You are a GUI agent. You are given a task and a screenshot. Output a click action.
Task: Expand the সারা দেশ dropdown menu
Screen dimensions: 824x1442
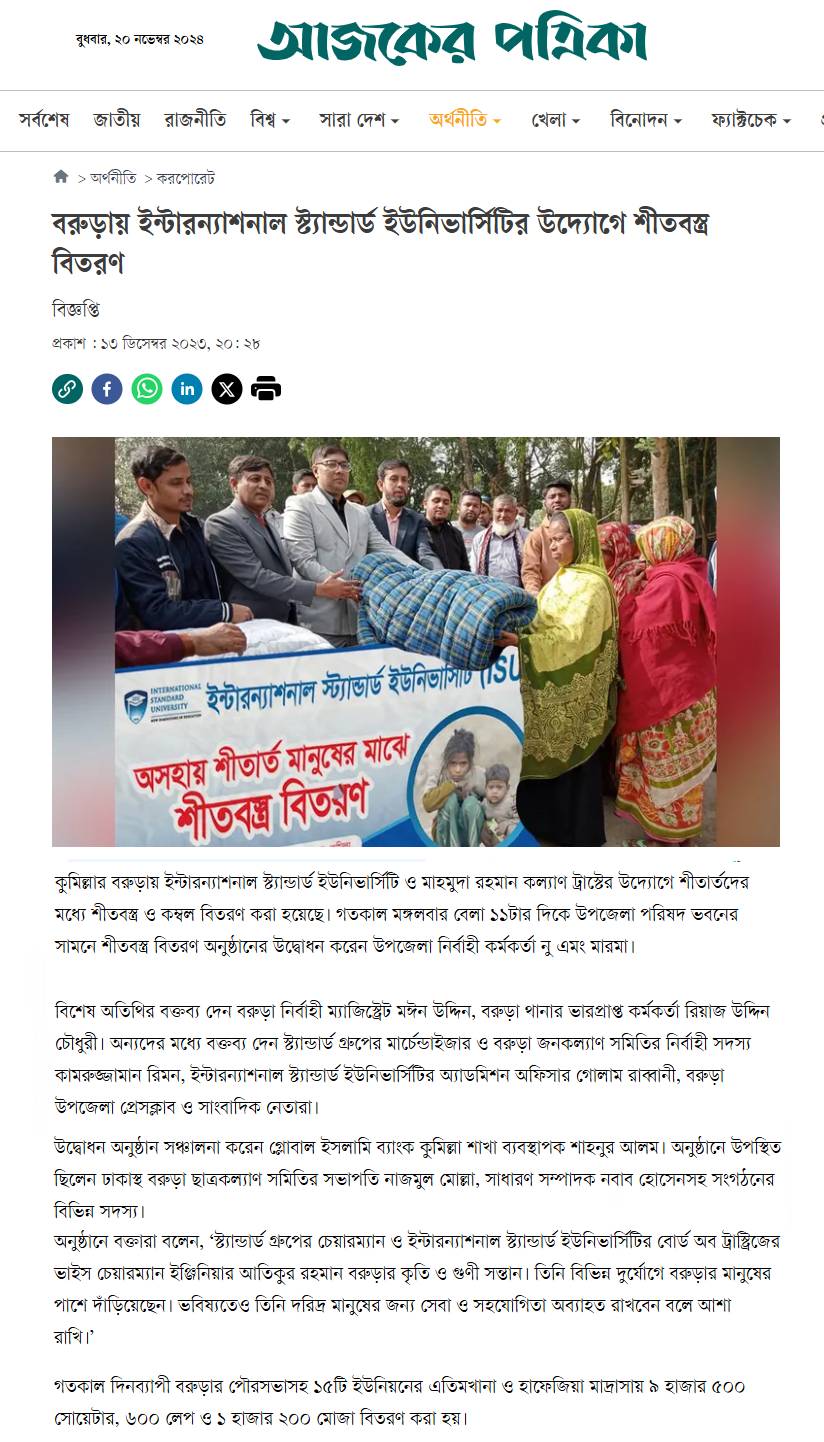(359, 120)
